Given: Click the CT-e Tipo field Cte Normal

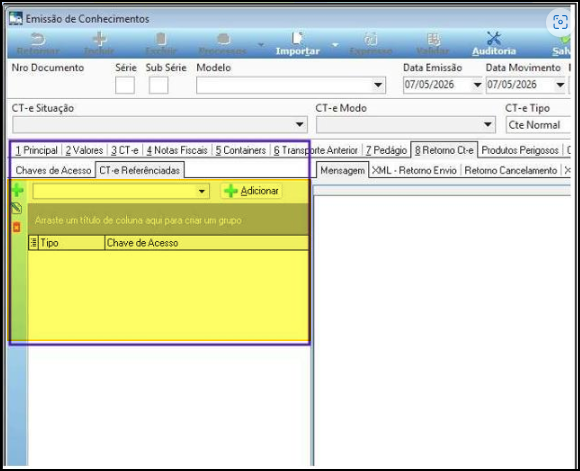Looking at the screenshot, I should coord(538,125).
